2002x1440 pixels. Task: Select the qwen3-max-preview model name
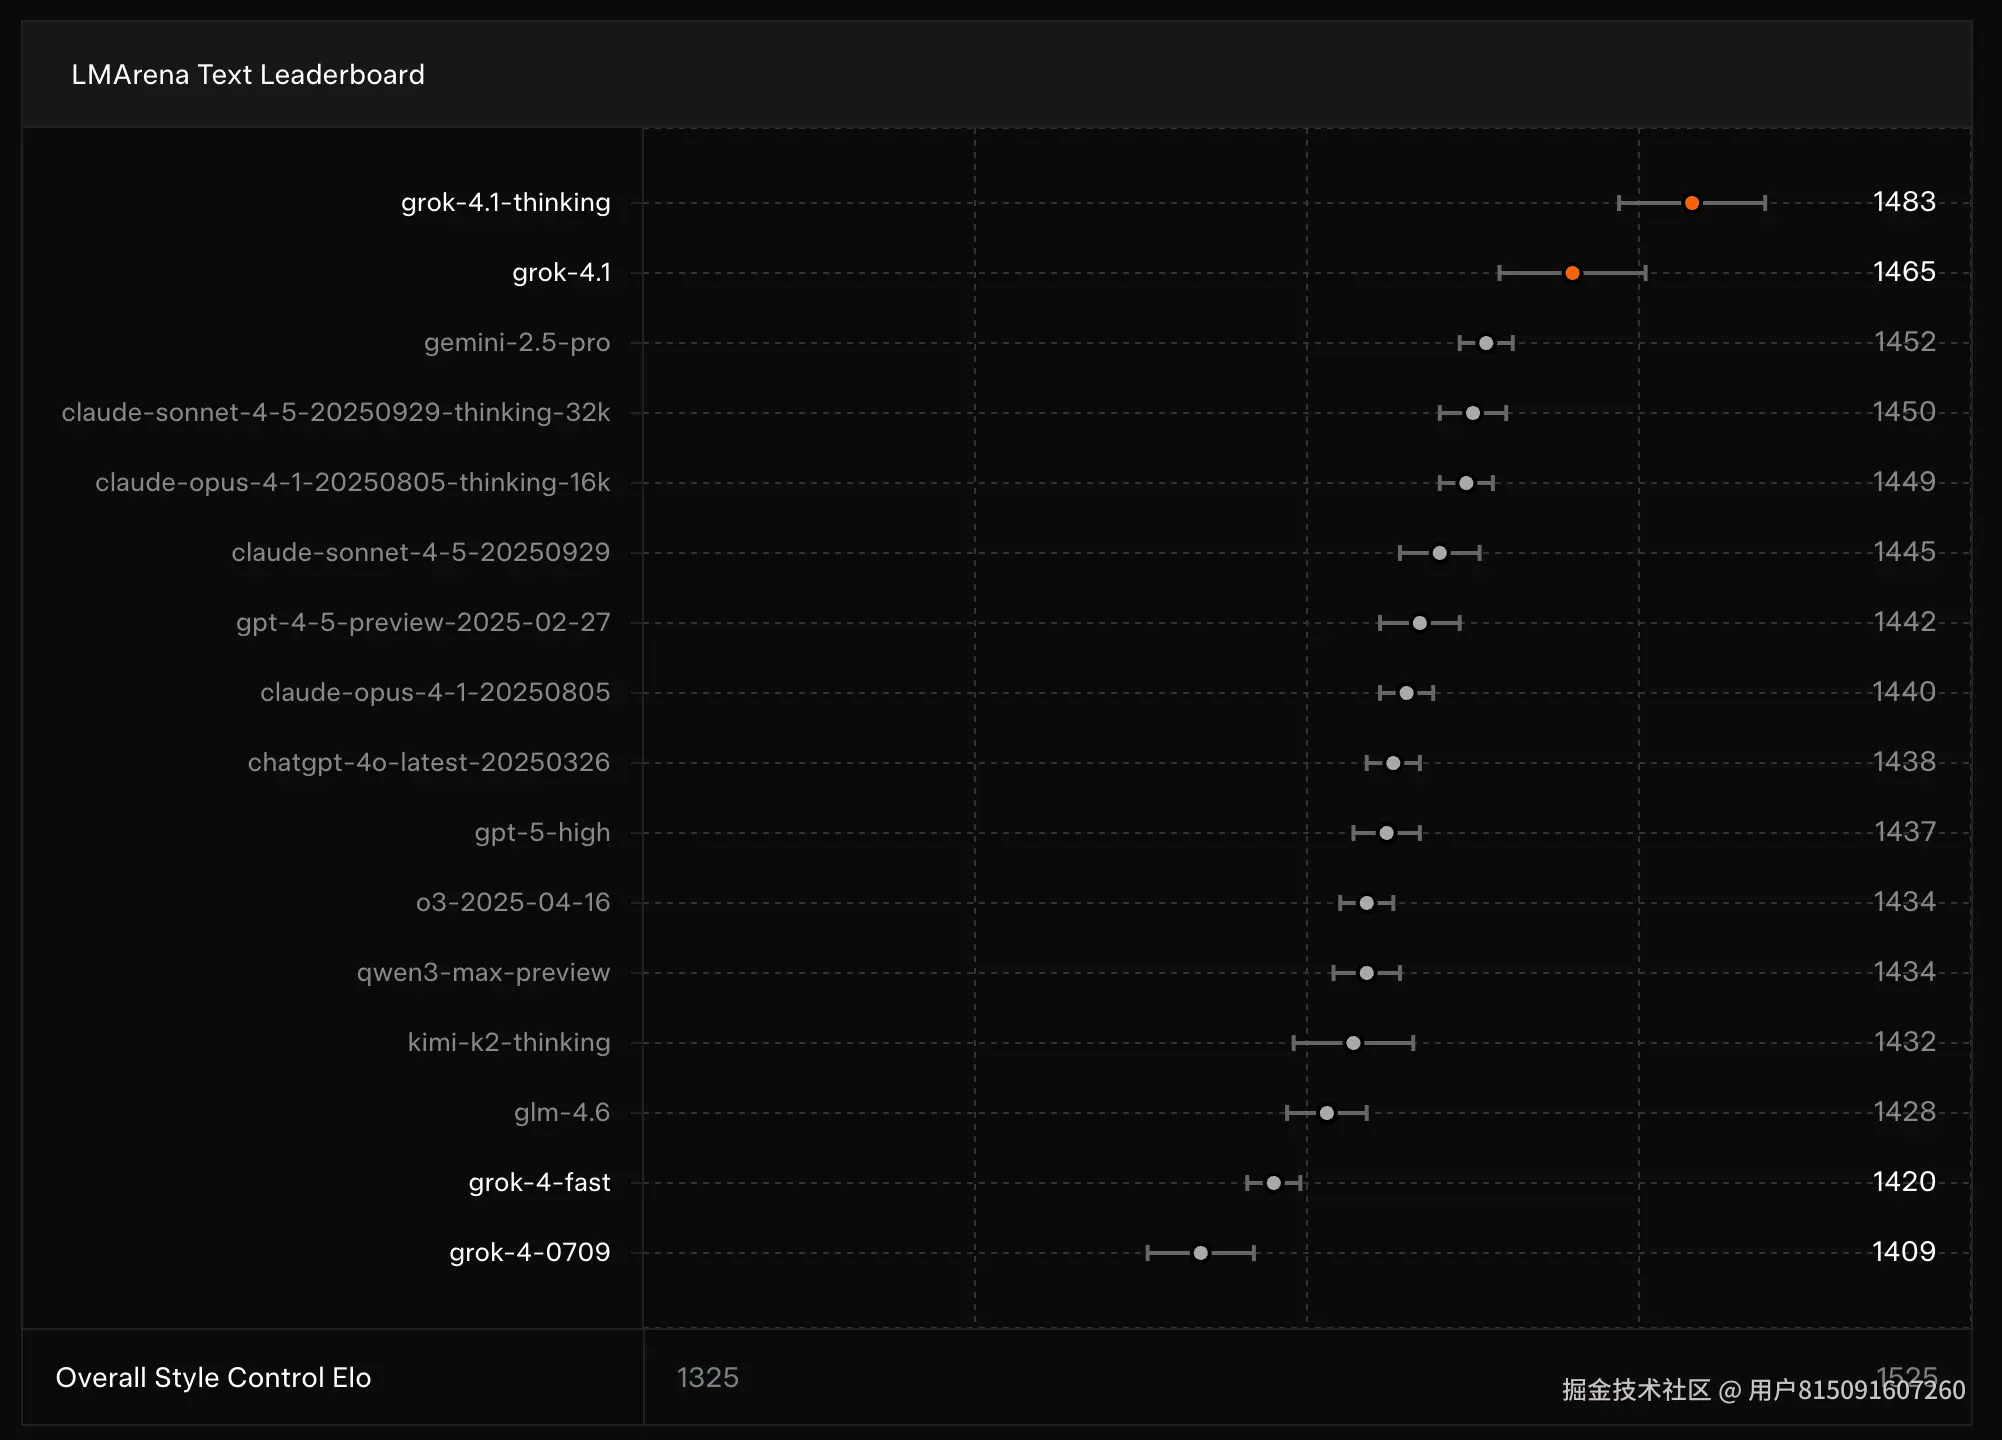click(483, 973)
